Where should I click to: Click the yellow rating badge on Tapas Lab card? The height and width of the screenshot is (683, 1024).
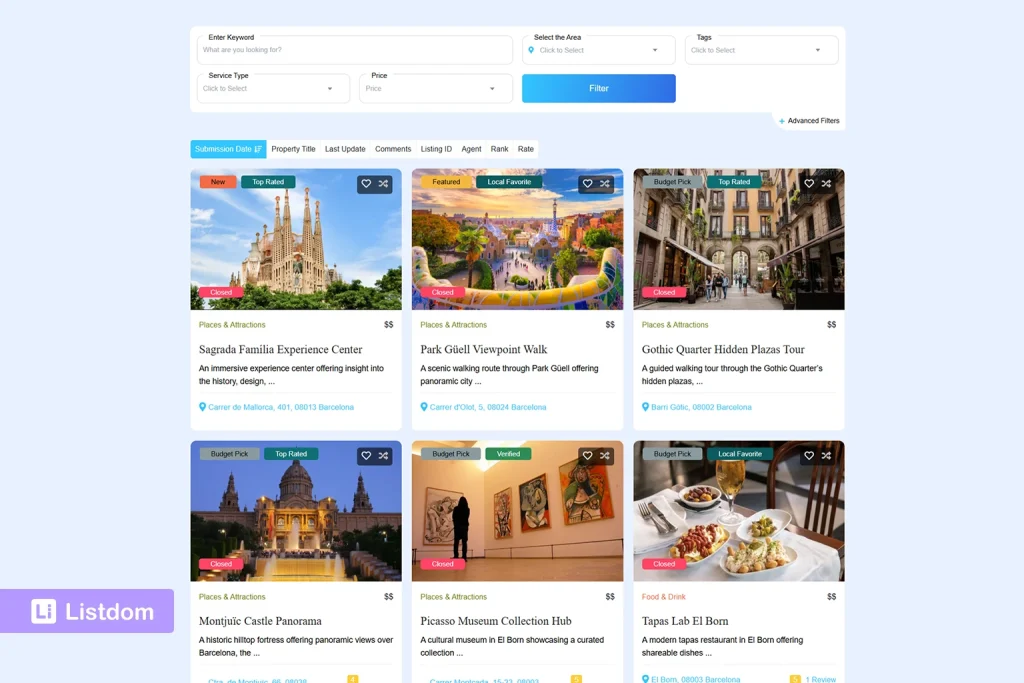tap(796, 679)
